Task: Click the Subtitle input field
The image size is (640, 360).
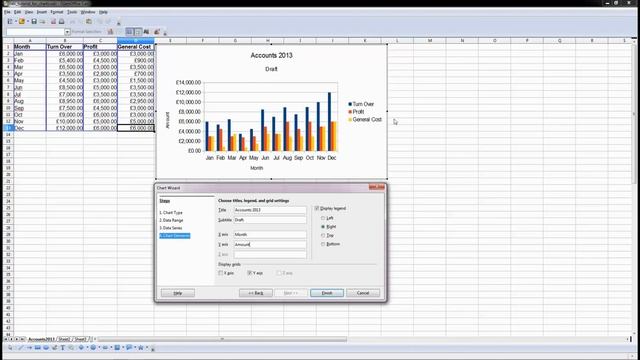Action: pos(270,220)
